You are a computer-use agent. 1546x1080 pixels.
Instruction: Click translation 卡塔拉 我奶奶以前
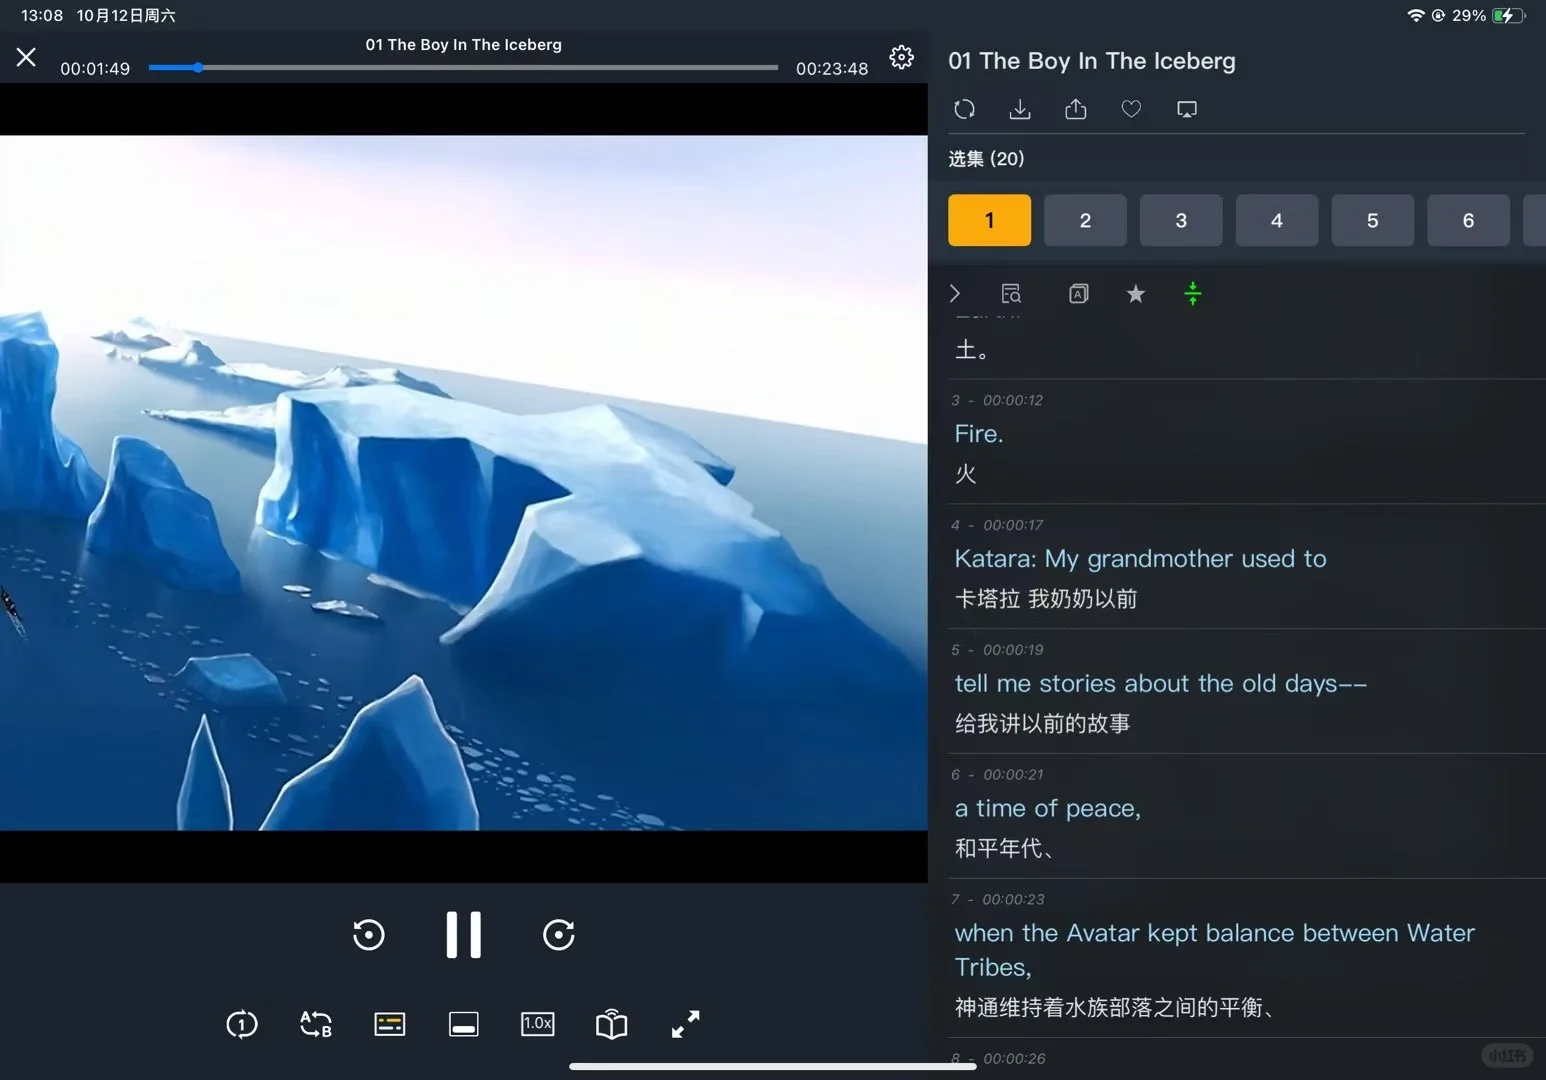coord(1046,599)
